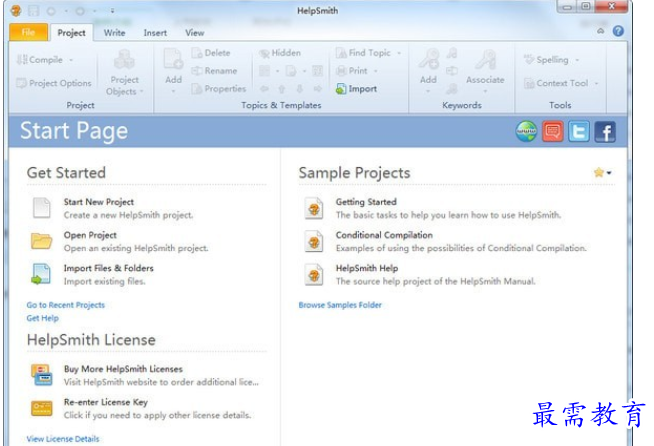Collapse the ribbon with the caret icon
The image size is (654, 446).
tap(601, 31)
